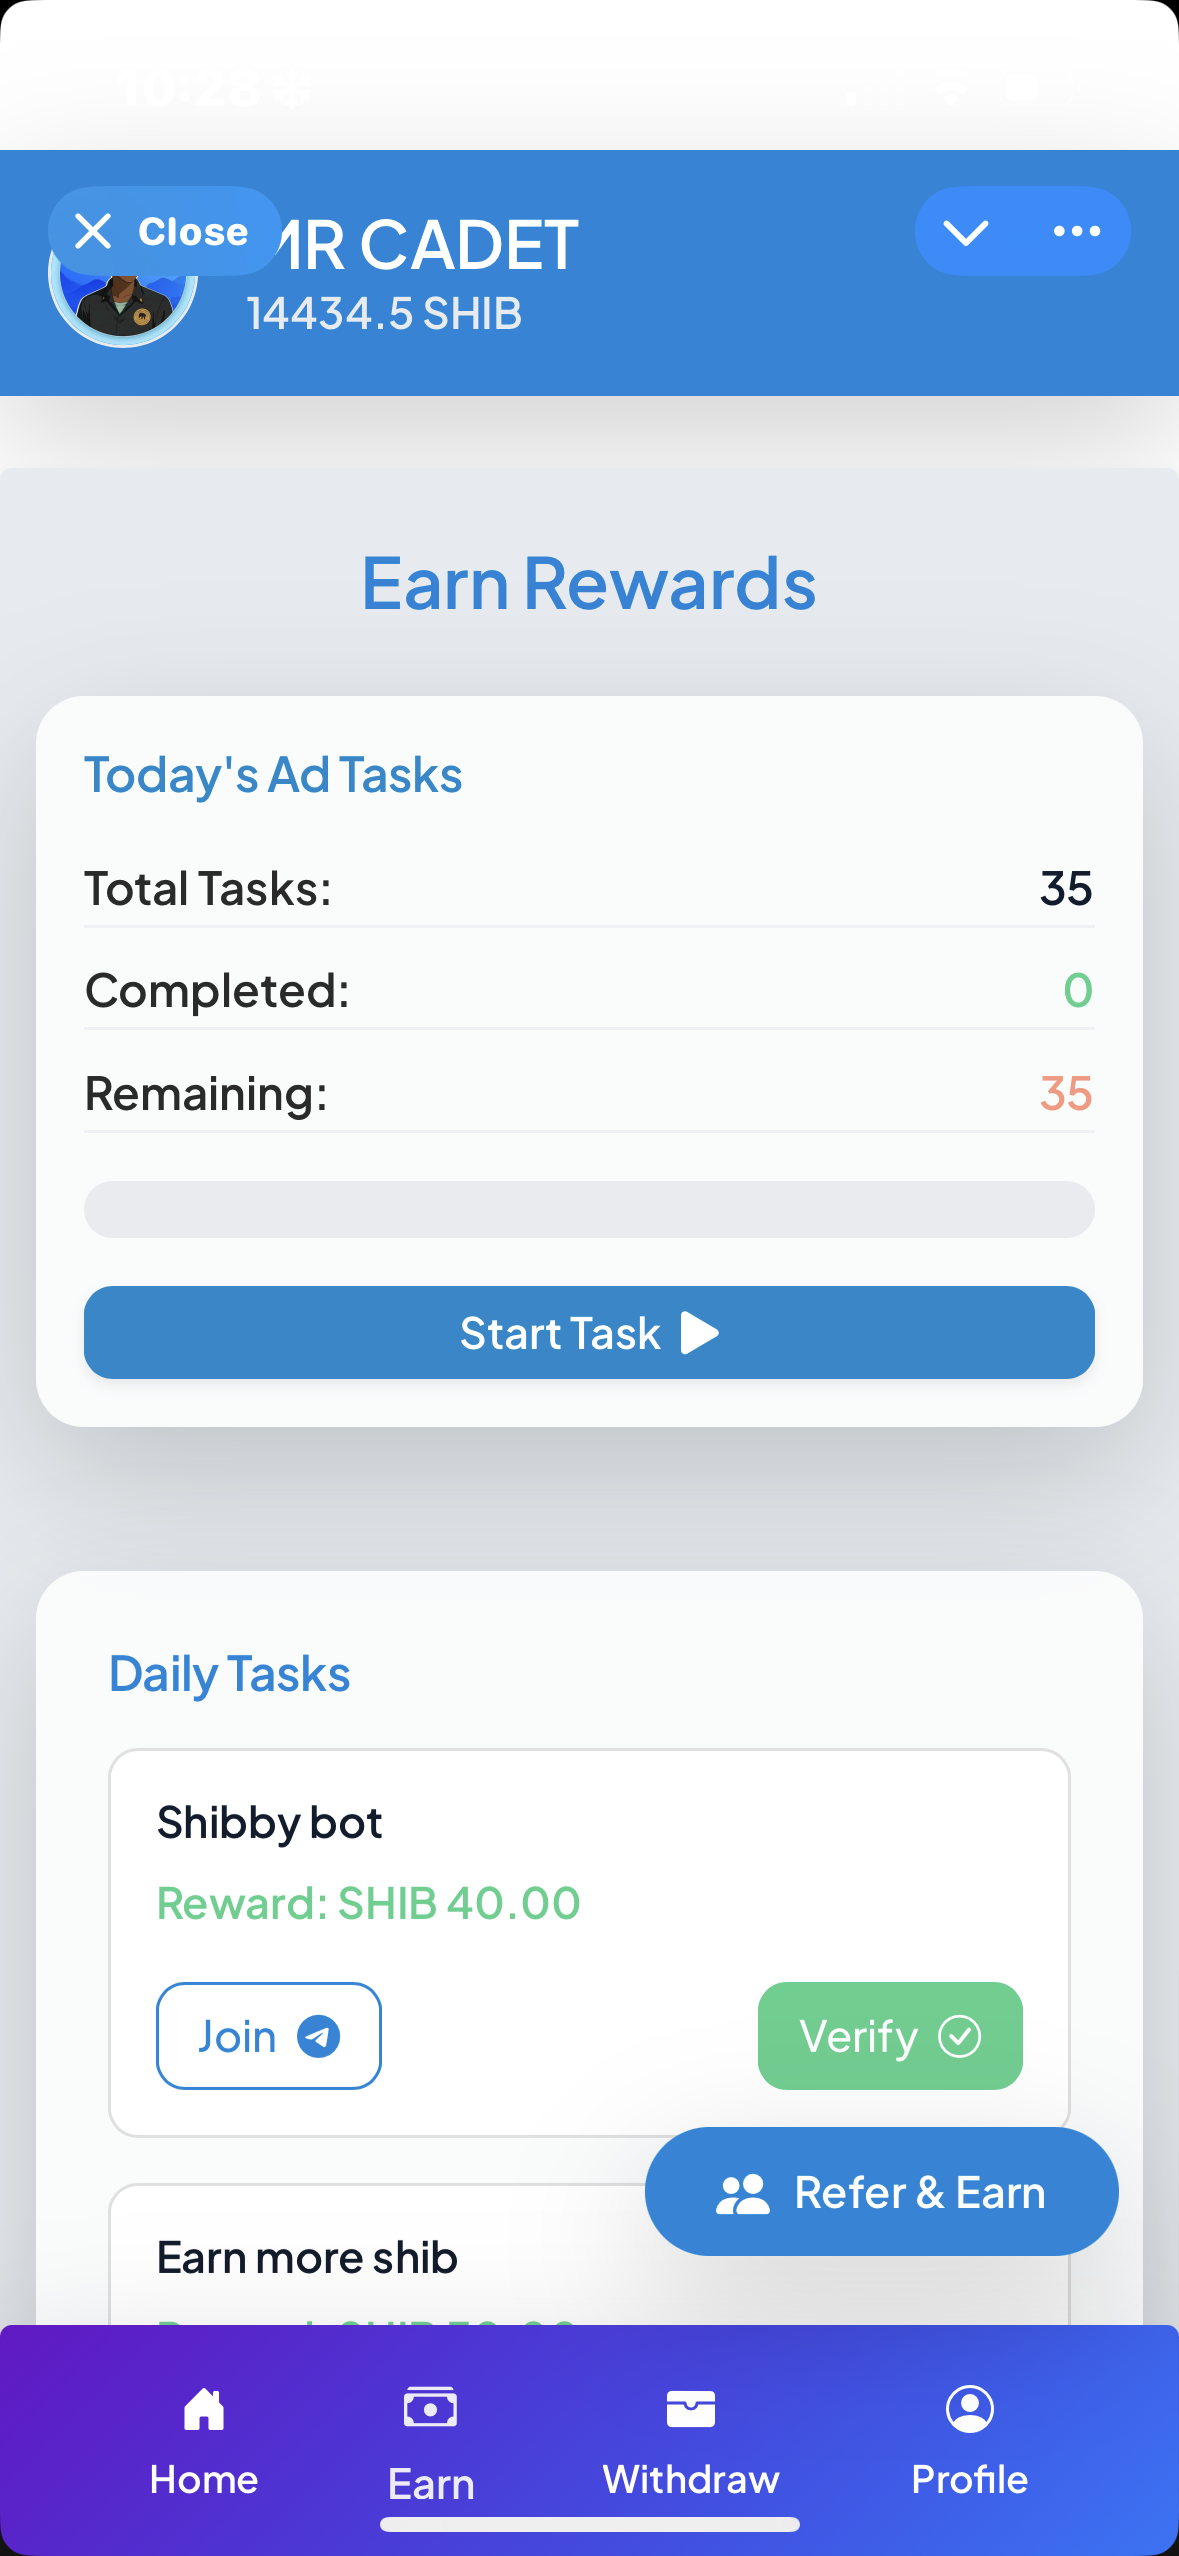Screen dimensions: 1179x2556
Task: Tap the play icon on Start Task
Action: tap(697, 1332)
